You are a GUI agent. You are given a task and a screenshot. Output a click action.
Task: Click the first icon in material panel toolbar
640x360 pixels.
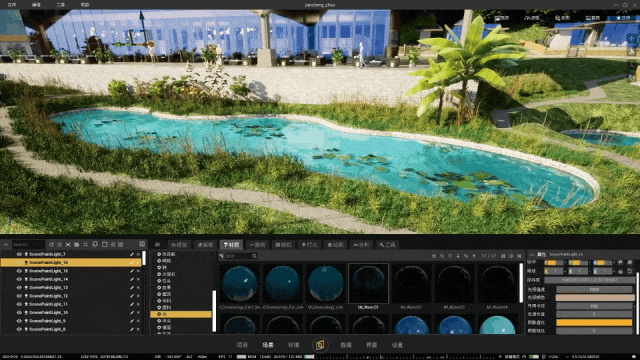point(434,256)
